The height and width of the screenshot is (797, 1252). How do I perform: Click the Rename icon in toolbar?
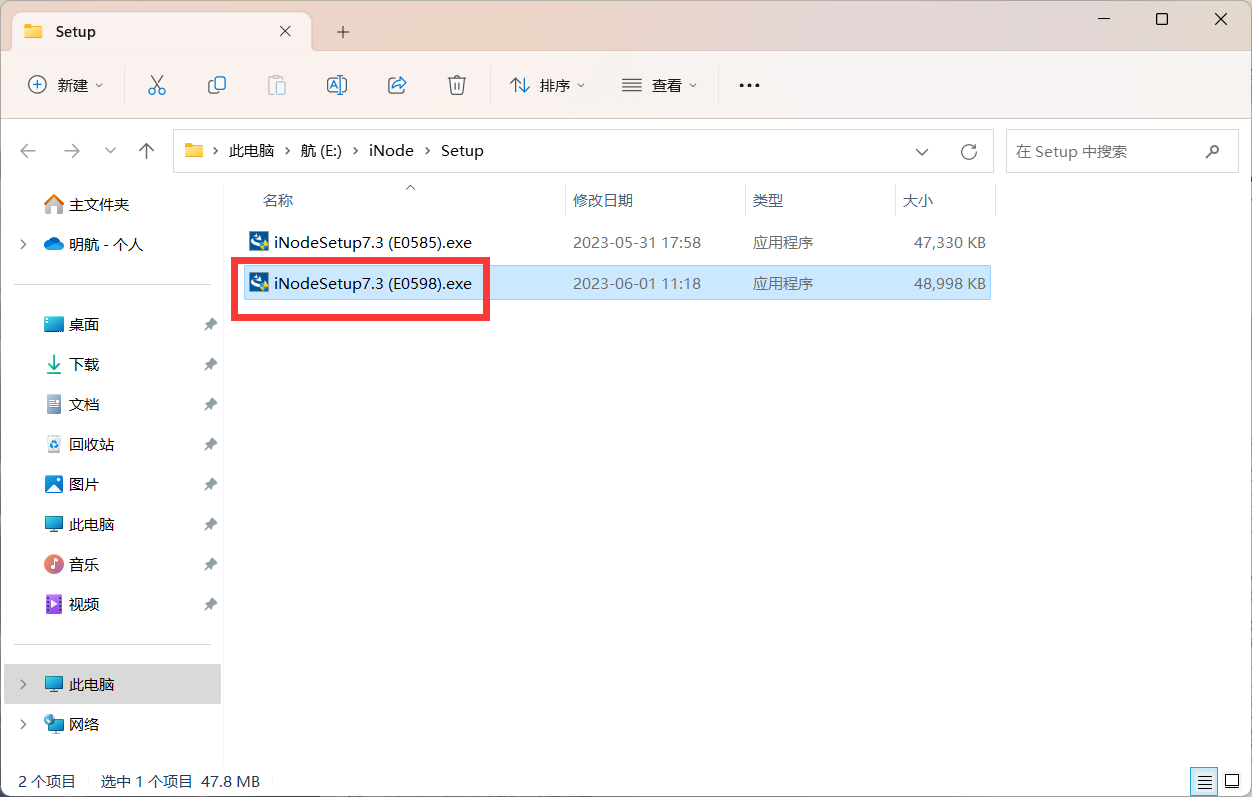point(337,85)
